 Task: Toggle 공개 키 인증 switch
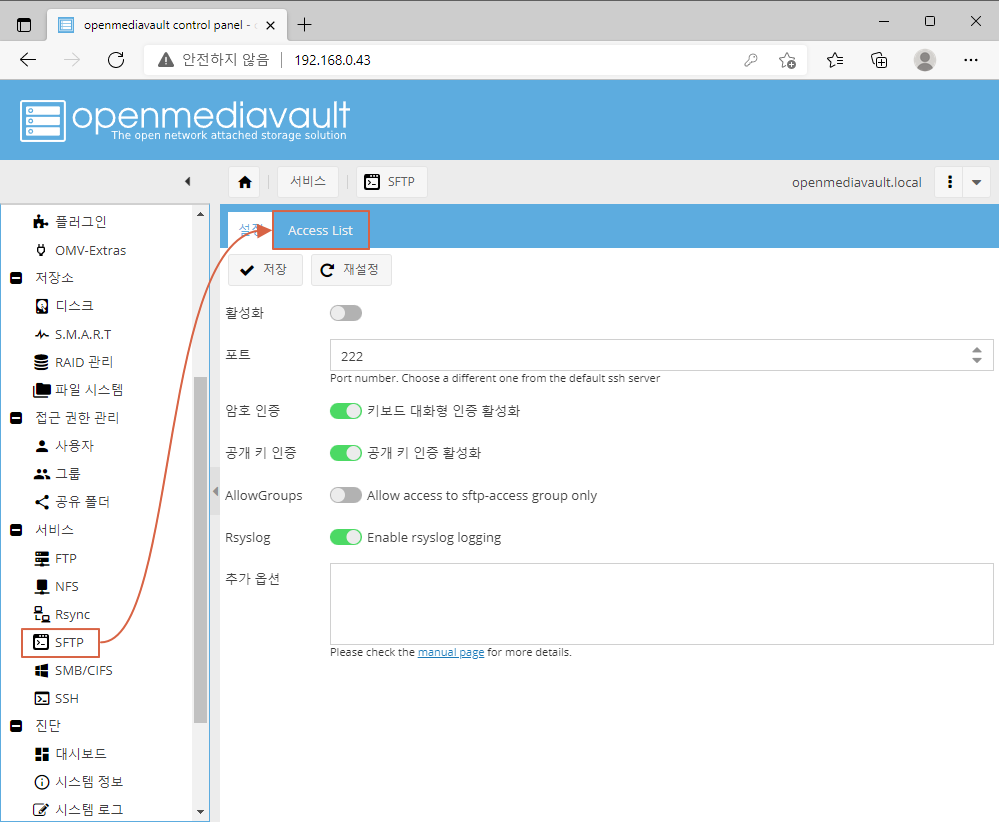coord(346,453)
